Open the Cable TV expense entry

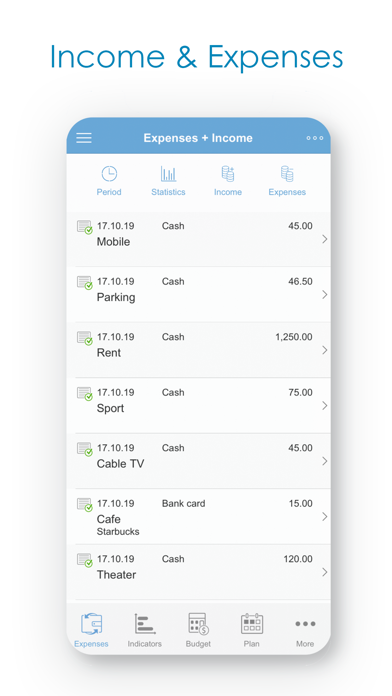click(x=198, y=461)
